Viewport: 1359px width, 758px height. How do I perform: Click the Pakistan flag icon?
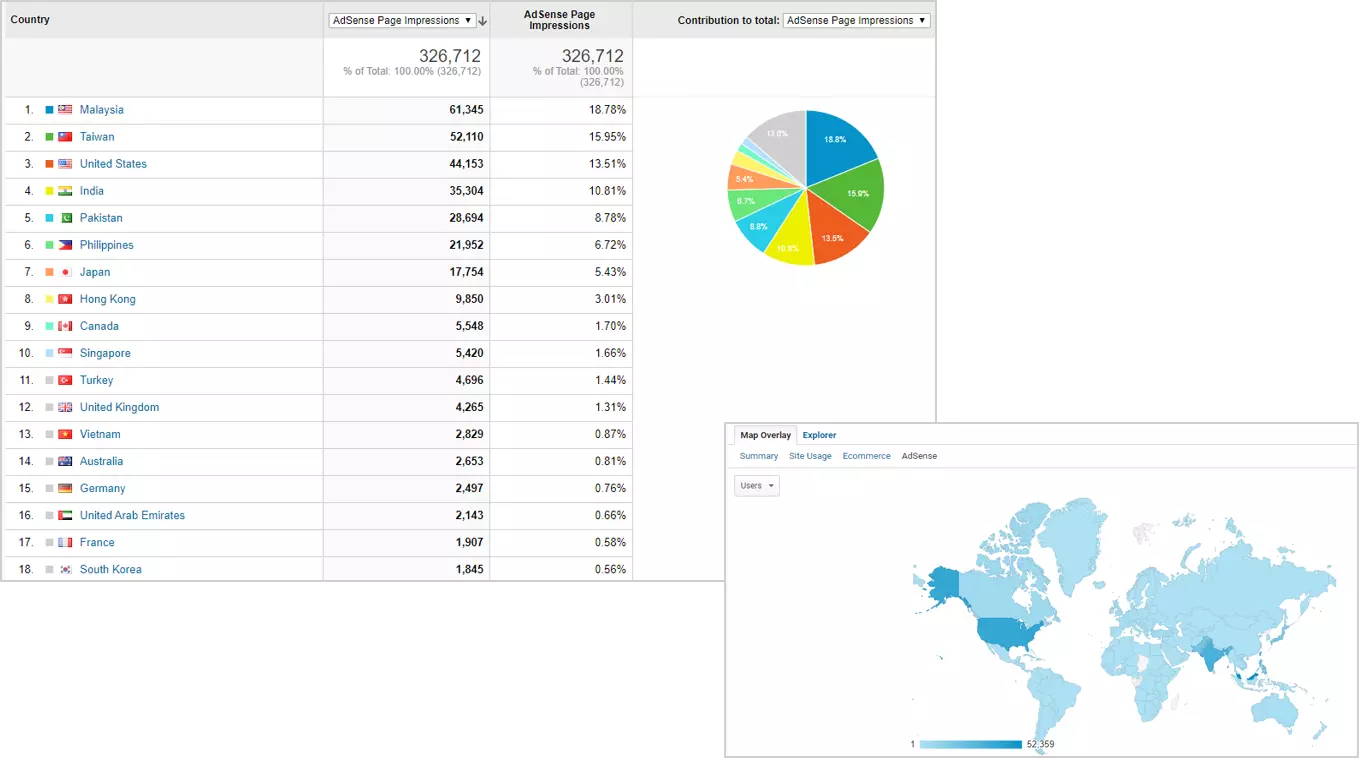pyautogui.click(x=65, y=218)
